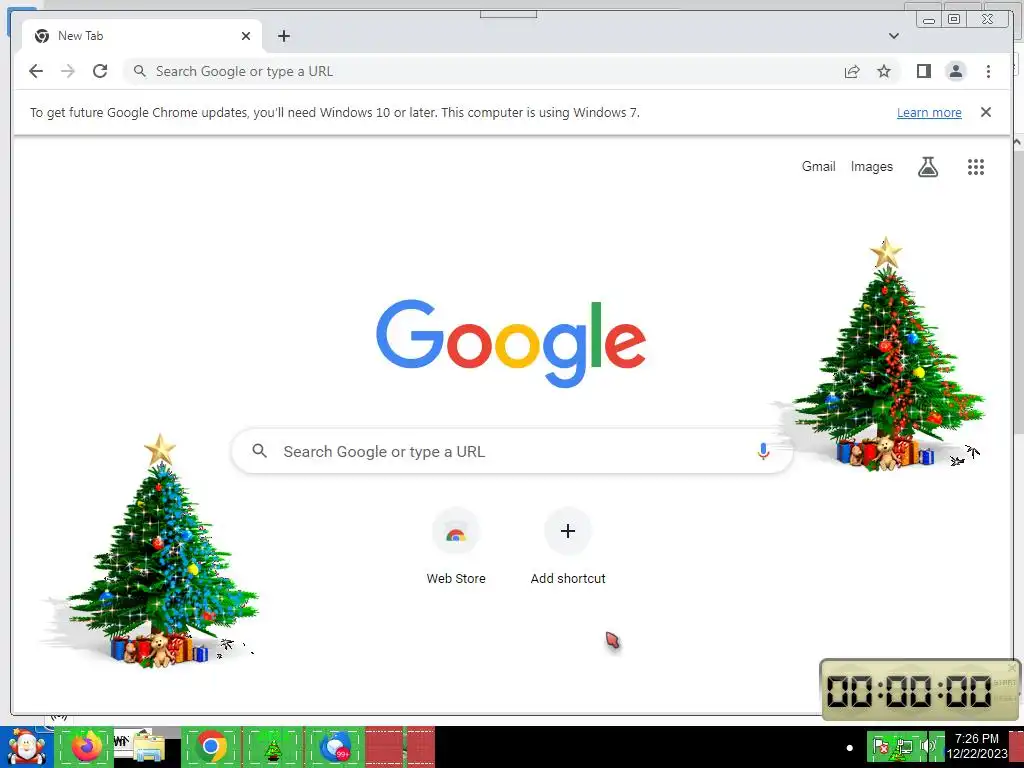
Task: Open Chrome's three-dot customize menu
Action: pos(988,71)
